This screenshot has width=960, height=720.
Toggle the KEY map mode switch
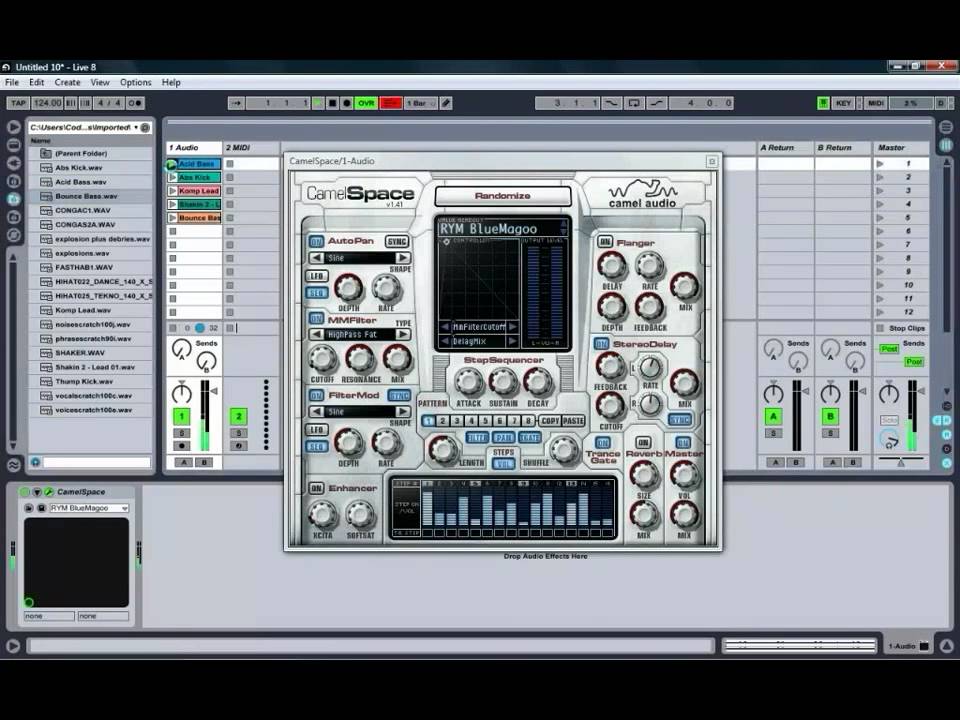pos(844,103)
